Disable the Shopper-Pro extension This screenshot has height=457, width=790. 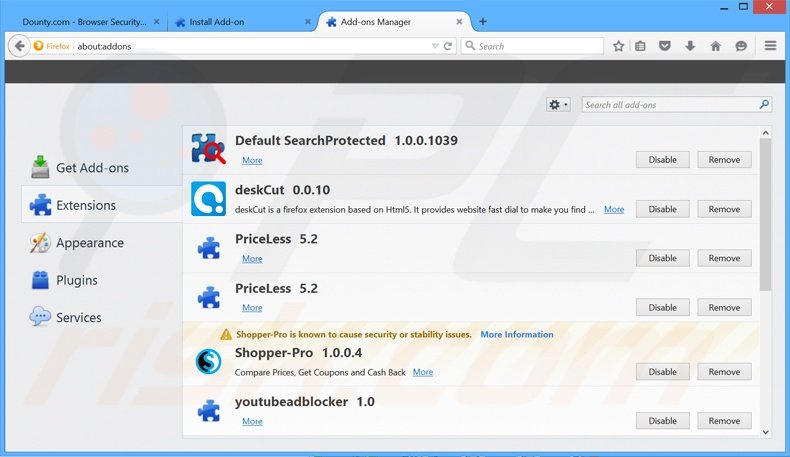click(663, 372)
